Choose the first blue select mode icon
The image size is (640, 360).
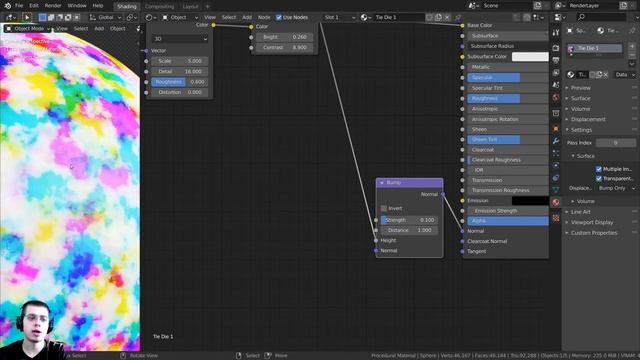click(42, 18)
